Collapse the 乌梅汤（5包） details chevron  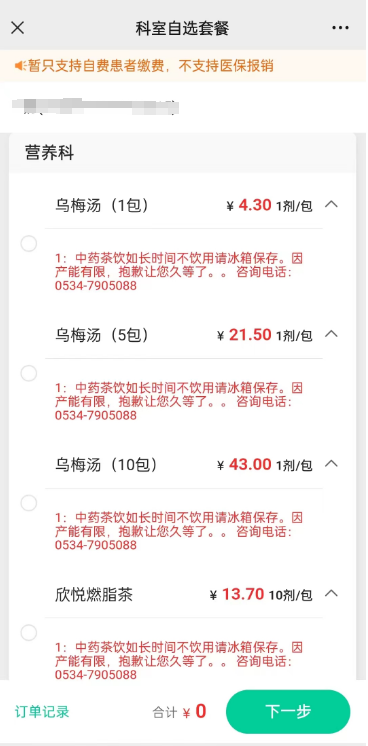[331, 334]
